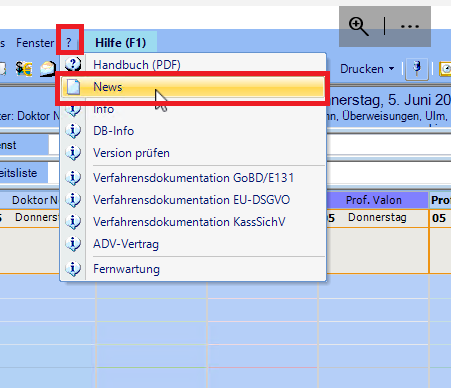Click the zoom-in magnifier icon
This screenshot has width=451, height=388.
click(x=358, y=27)
